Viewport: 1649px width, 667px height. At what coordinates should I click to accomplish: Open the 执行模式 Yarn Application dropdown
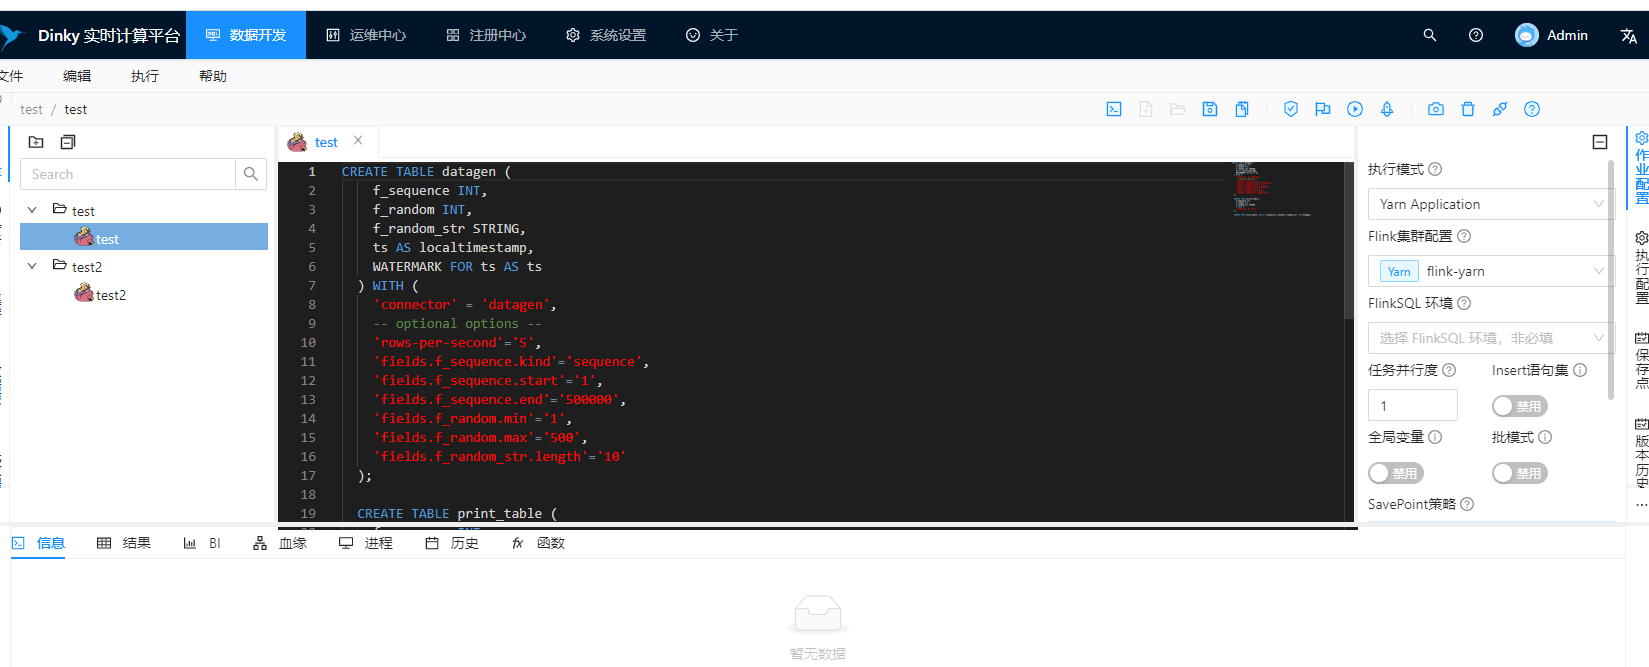click(1490, 204)
